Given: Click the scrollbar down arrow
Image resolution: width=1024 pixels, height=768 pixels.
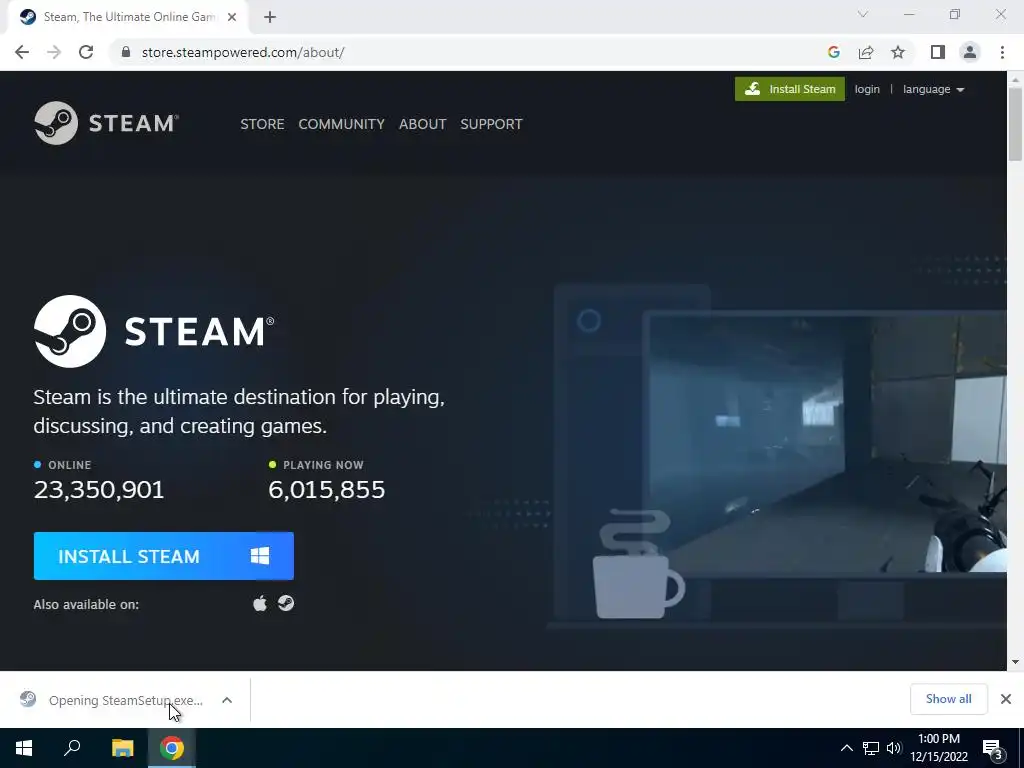Looking at the screenshot, I should 1015,662.
